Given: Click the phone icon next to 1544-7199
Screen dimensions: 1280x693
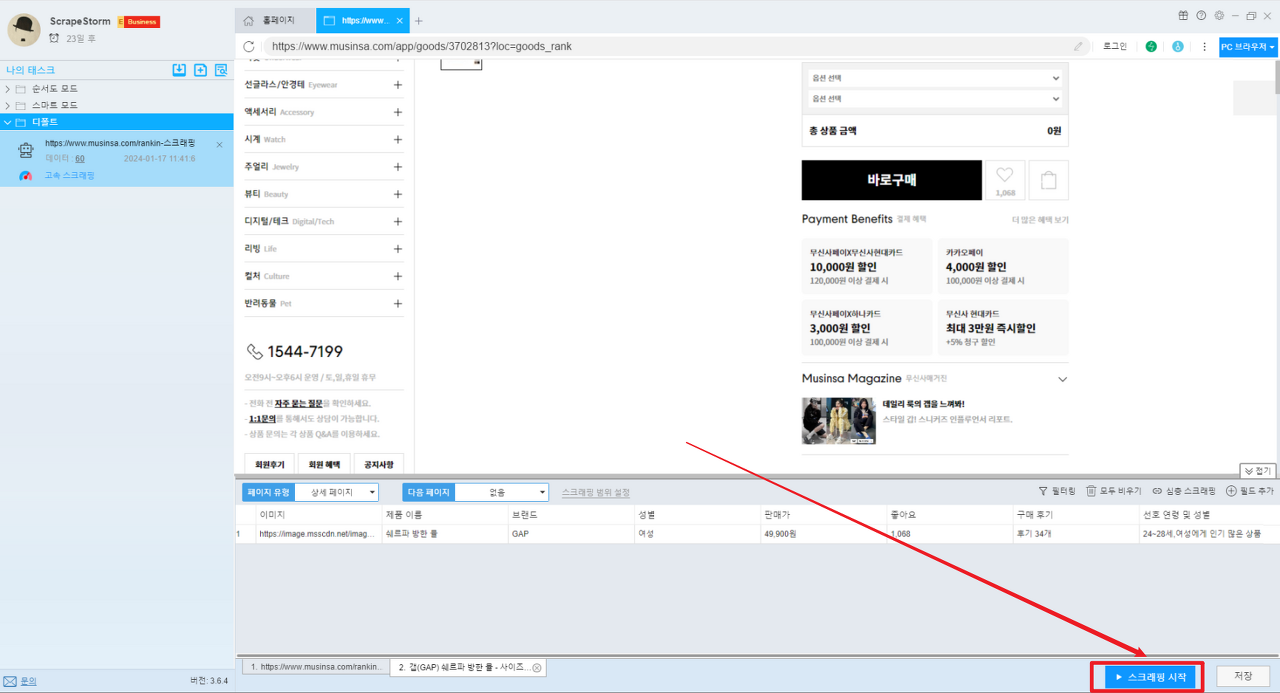Looking at the screenshot, I should pyautogui.click(x=254, y=352).
